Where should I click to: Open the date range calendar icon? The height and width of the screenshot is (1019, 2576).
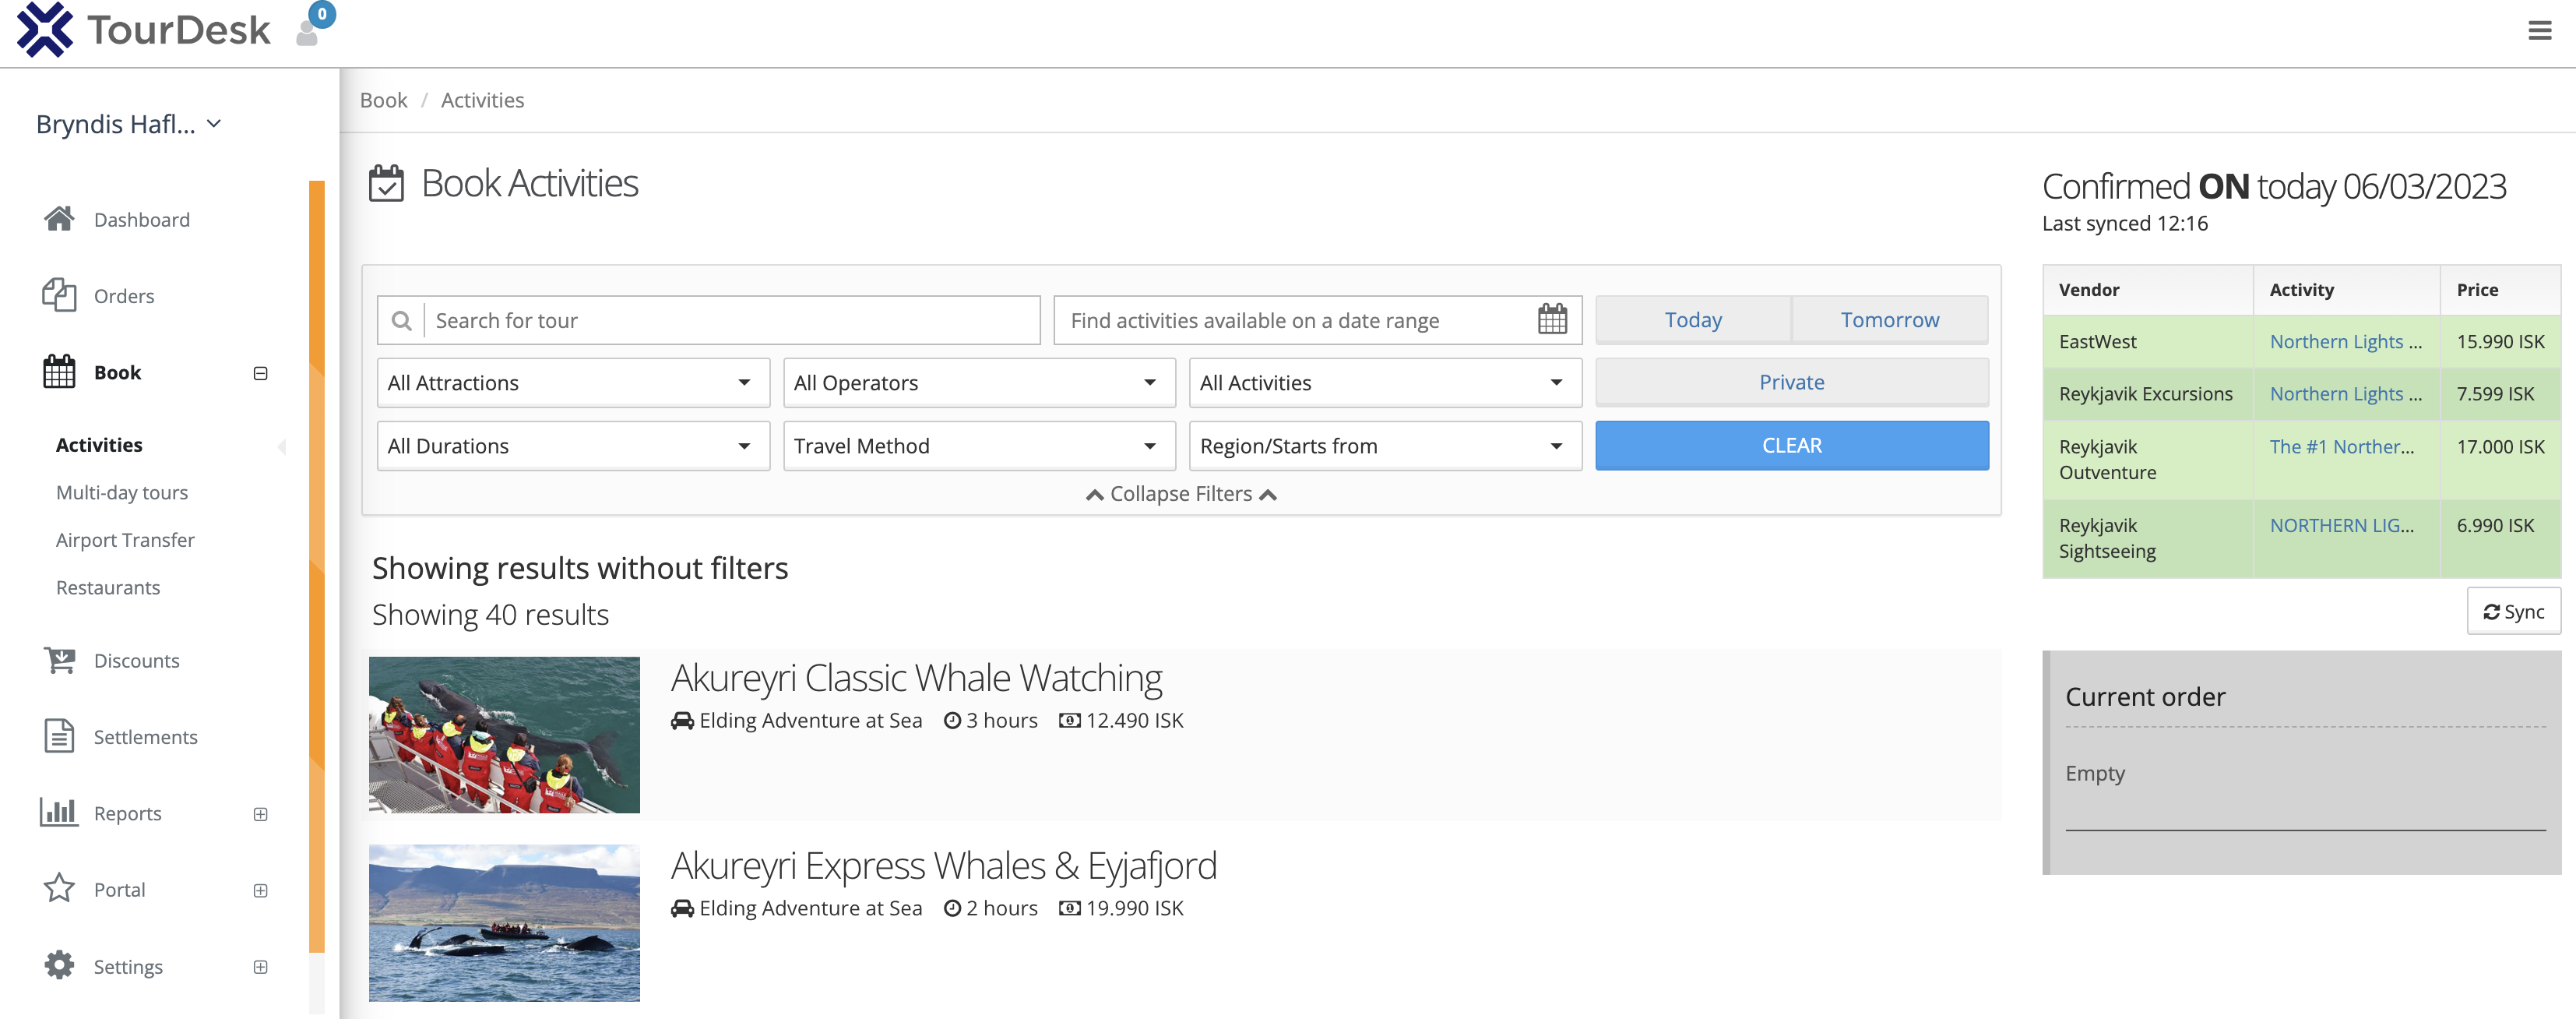pyautogui.click(x=1551, y=320)
